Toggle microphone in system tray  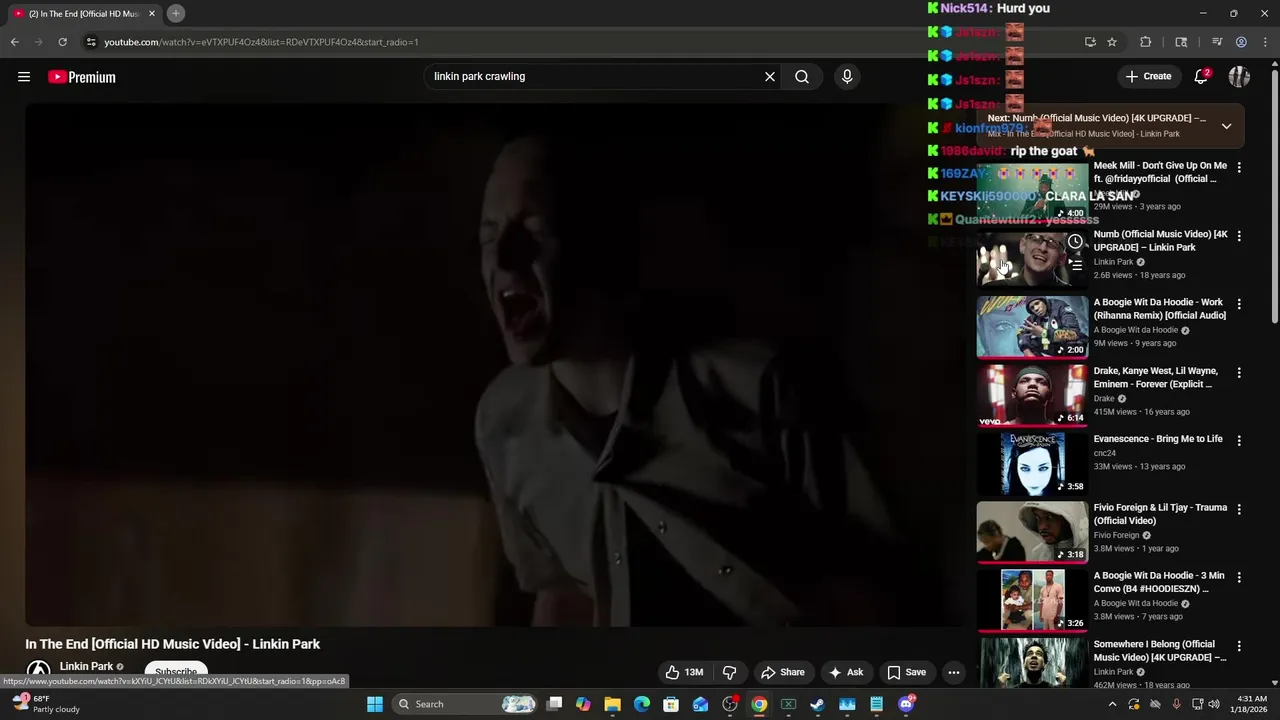coord(1176,704)
